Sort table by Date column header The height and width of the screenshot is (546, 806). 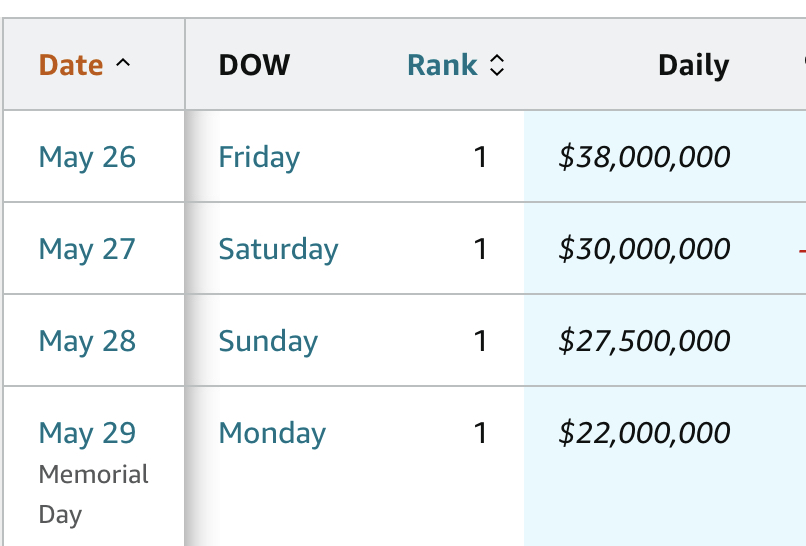pyautogui.click(x=71, y=65)
